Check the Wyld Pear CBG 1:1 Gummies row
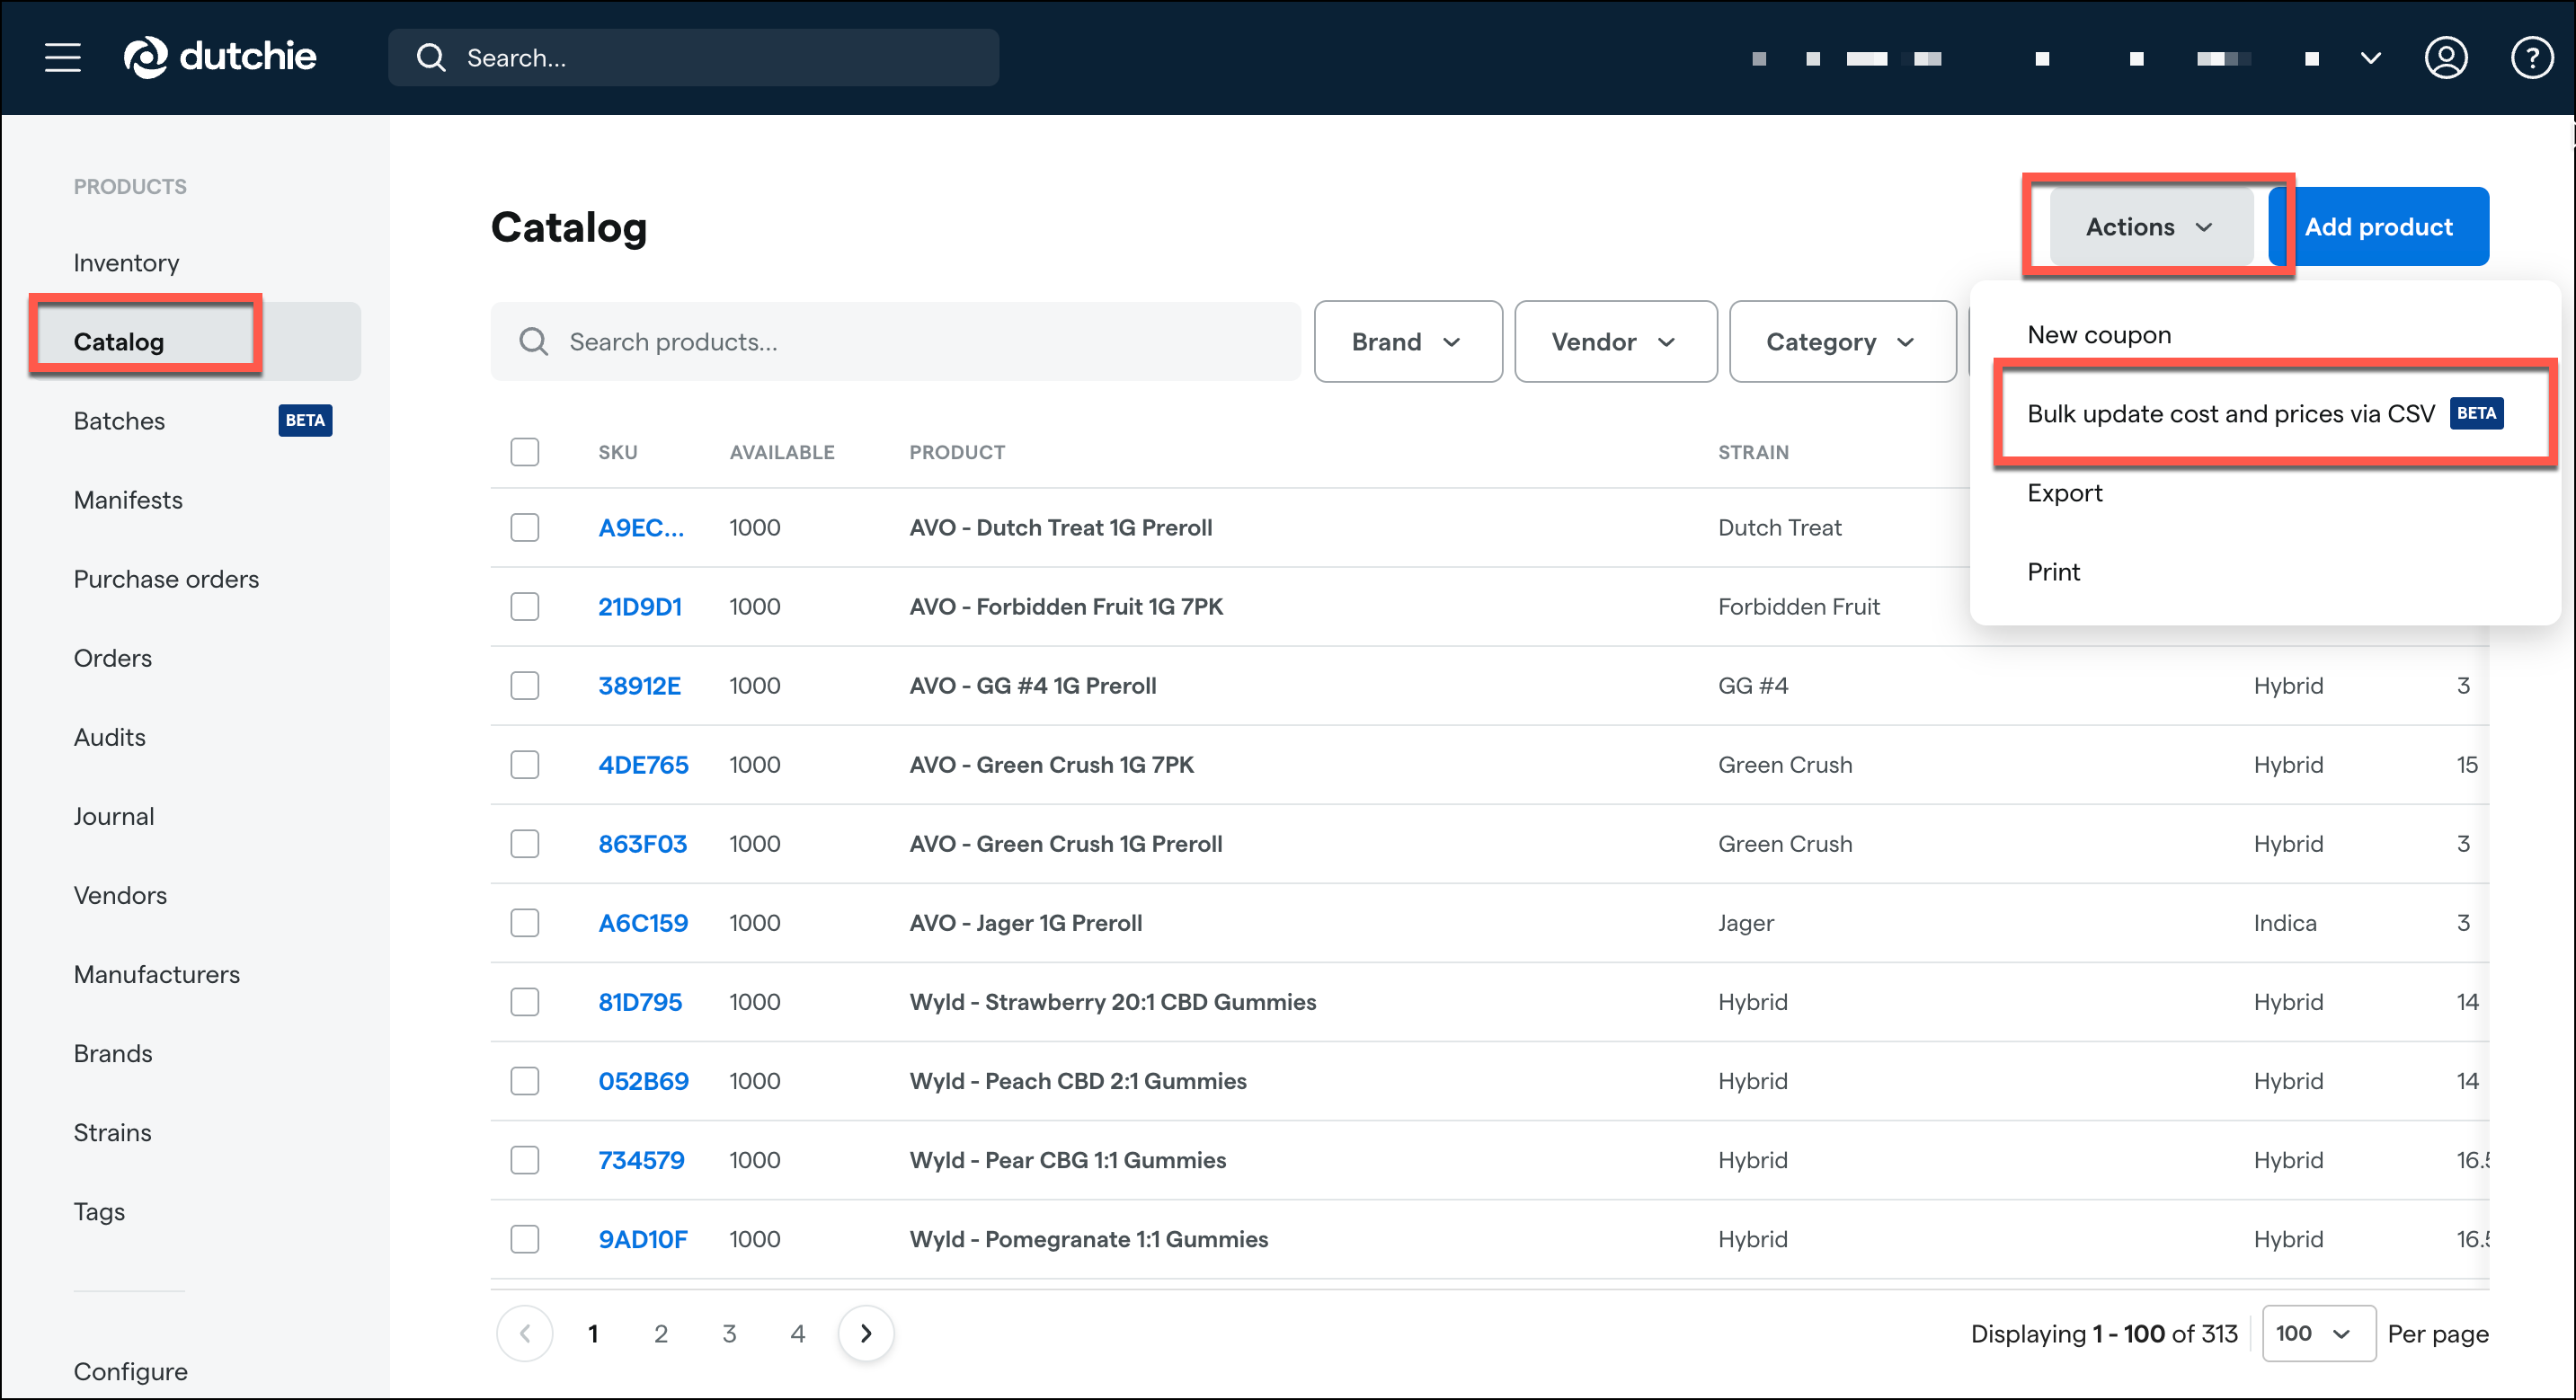Image resolution: width=2576 pixels, height=1400 pixels. click(524, 1159)
